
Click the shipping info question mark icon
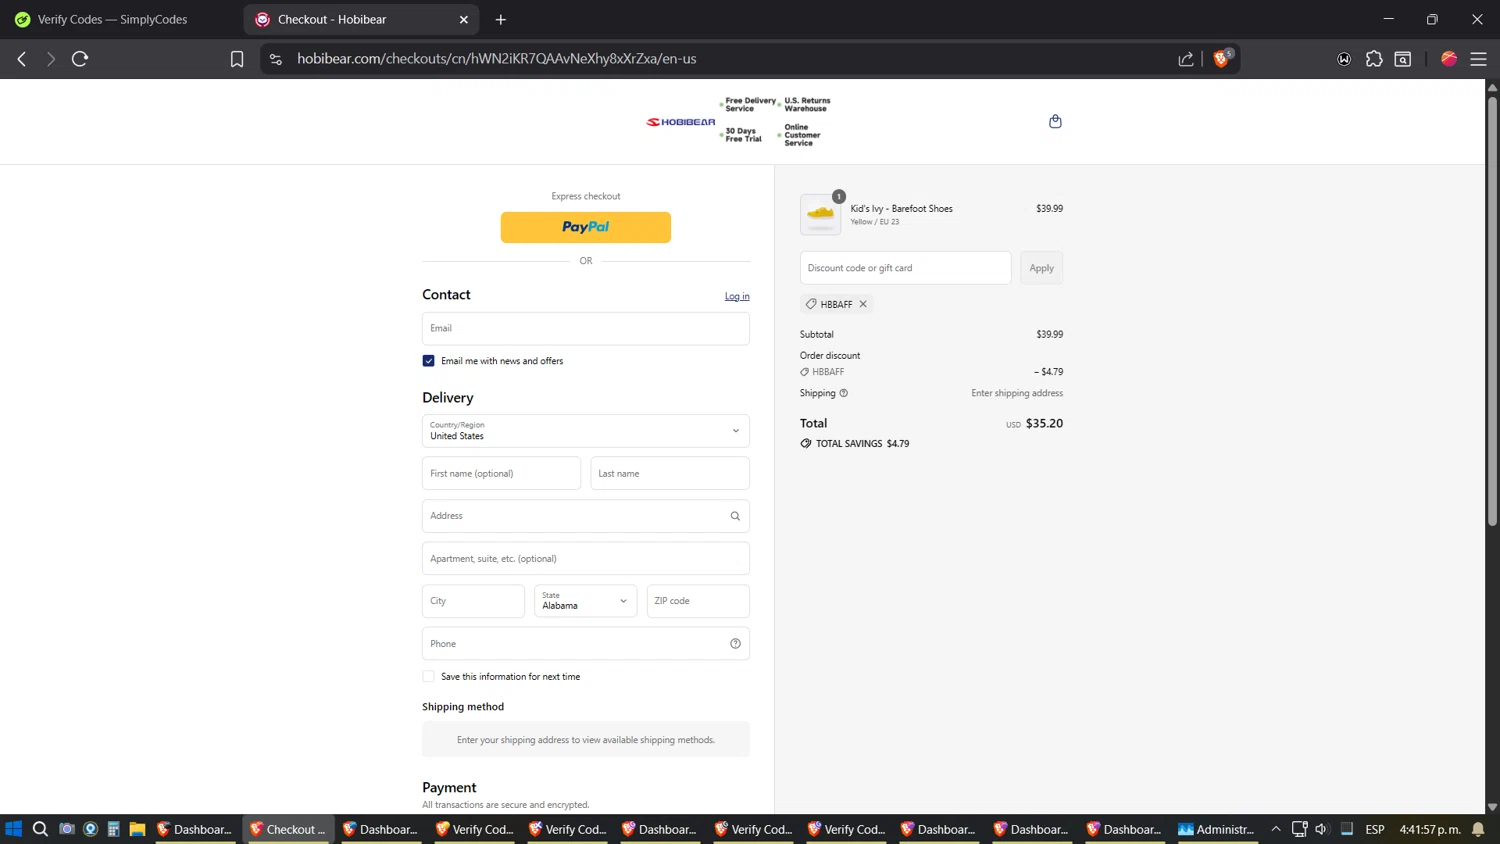point(843,393)
